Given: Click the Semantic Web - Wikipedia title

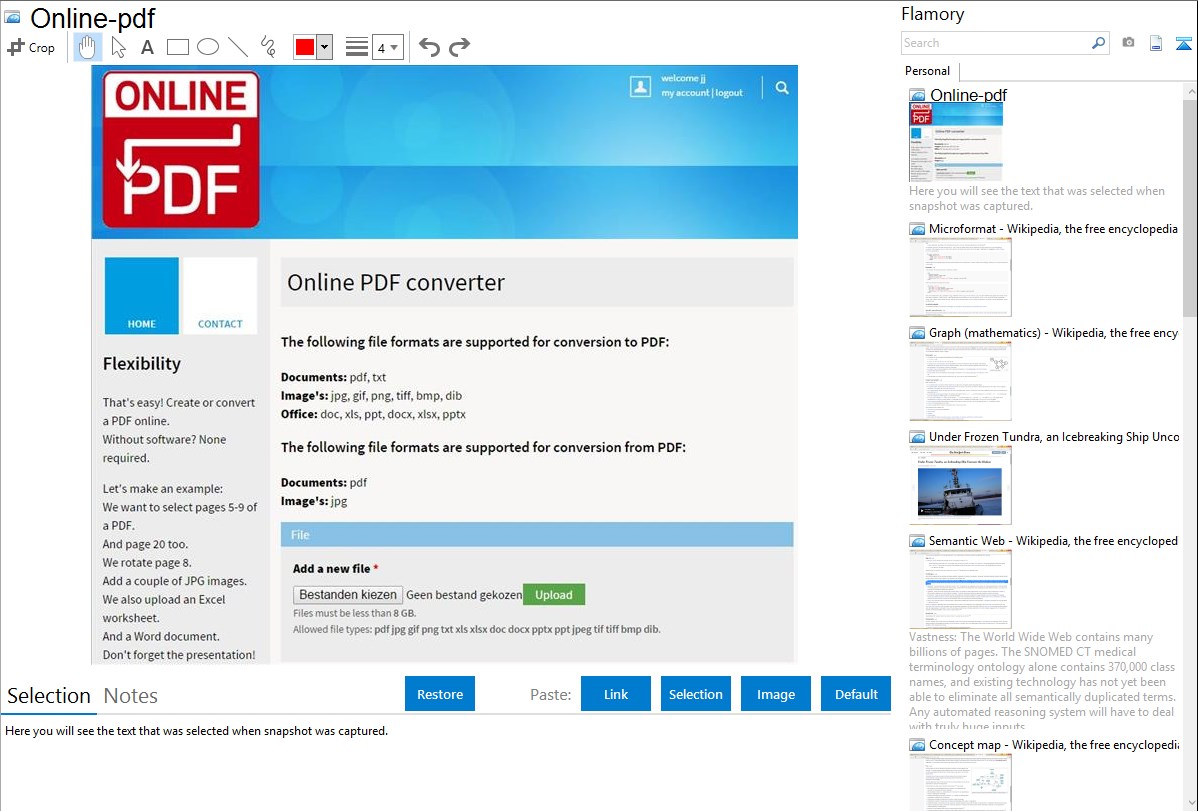Looking at the screenshot, I should click(1053, 540).
